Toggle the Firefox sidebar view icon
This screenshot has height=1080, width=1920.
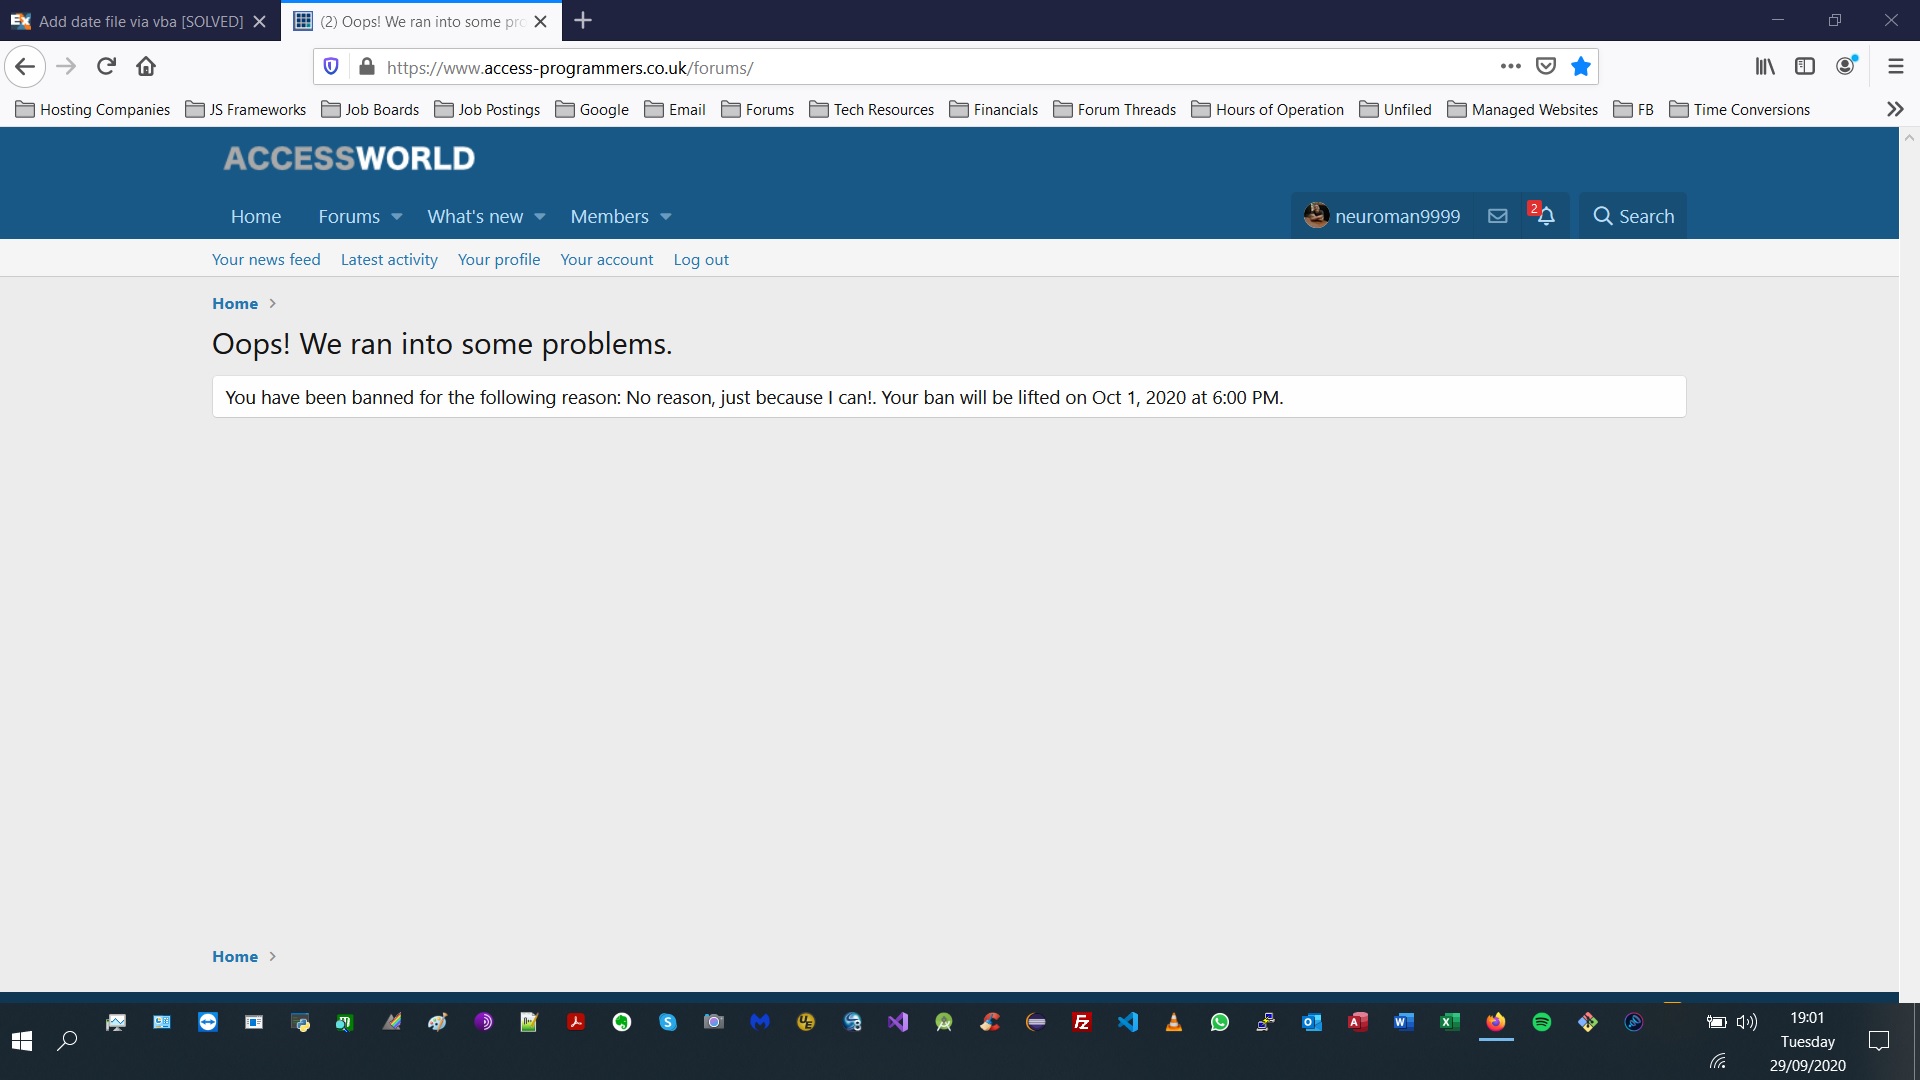click(x=1805, y=67)
